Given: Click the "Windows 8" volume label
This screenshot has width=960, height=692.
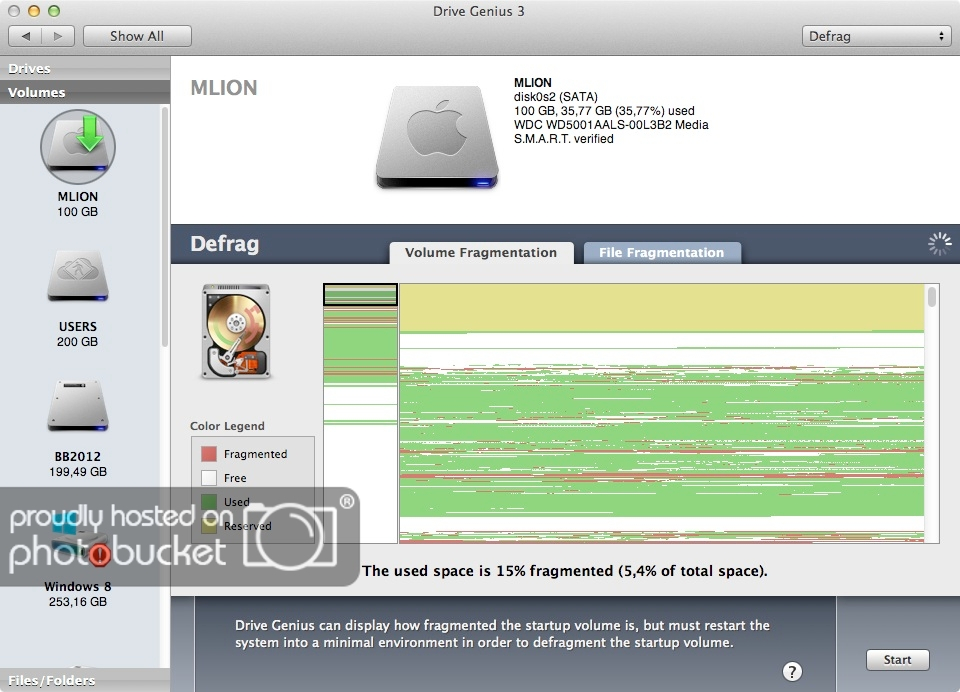Looking at the screenshot, I should point(78,586).
